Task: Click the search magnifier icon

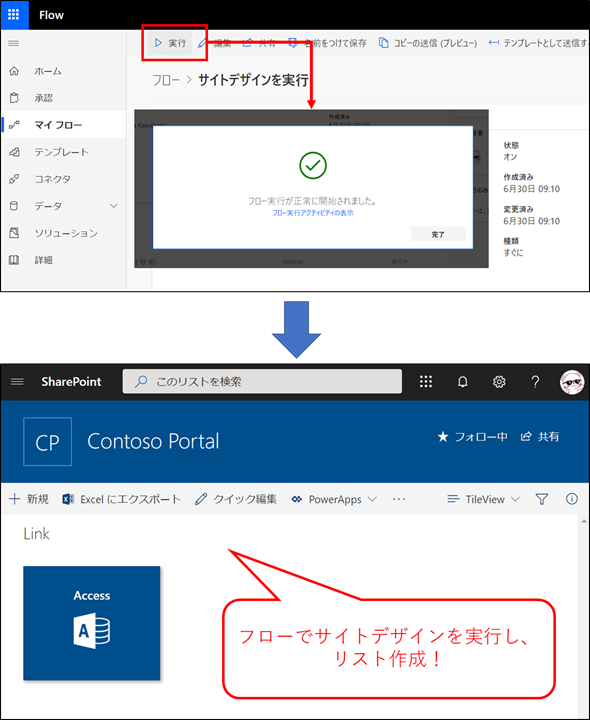Action: tap(141, 382)
